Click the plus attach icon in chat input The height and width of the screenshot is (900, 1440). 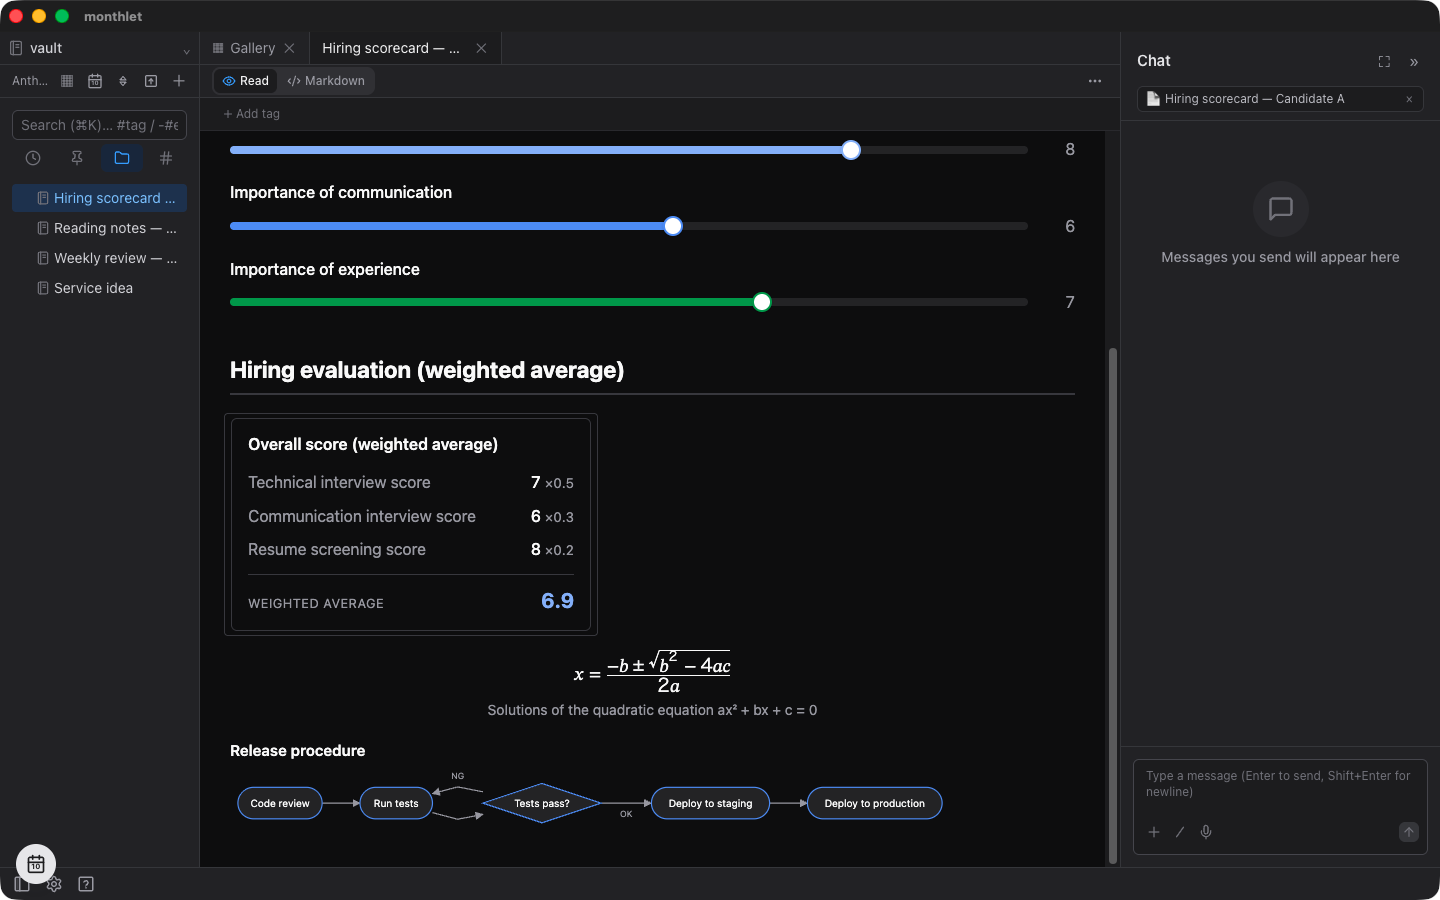pos(1154,832)
